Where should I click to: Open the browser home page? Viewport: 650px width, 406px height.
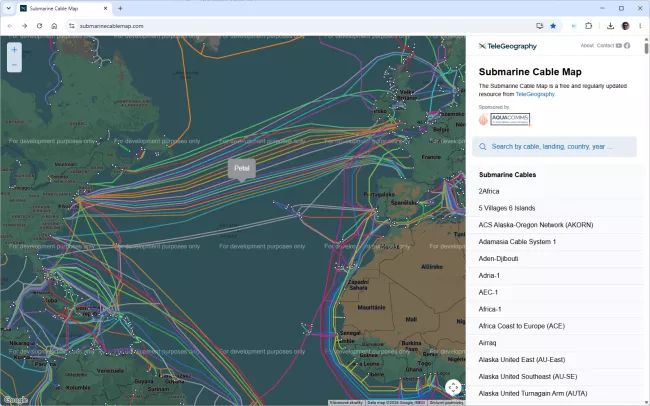(54, 26)
